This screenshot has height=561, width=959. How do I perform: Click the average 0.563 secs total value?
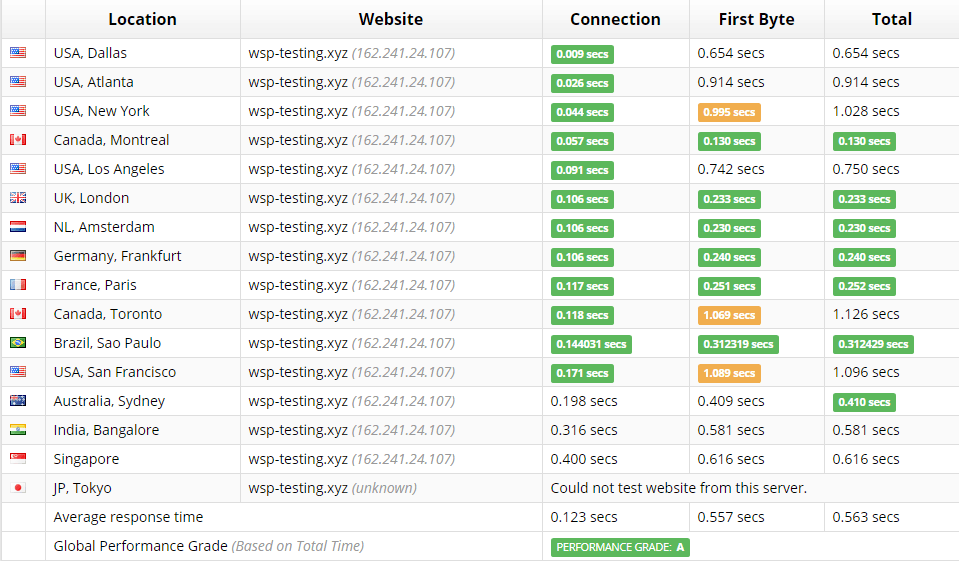pyautogui.click(x=866, y=517)
